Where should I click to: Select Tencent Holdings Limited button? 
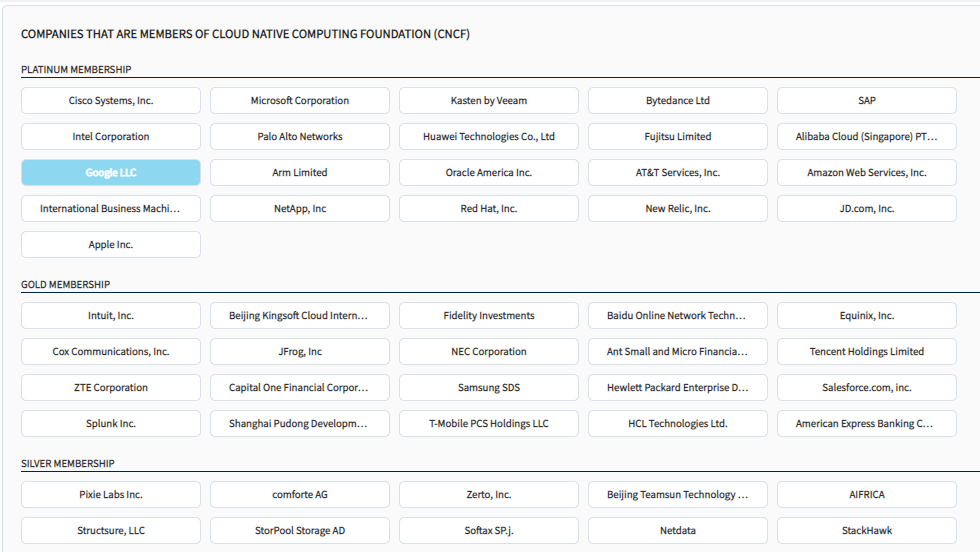(867, 351)
